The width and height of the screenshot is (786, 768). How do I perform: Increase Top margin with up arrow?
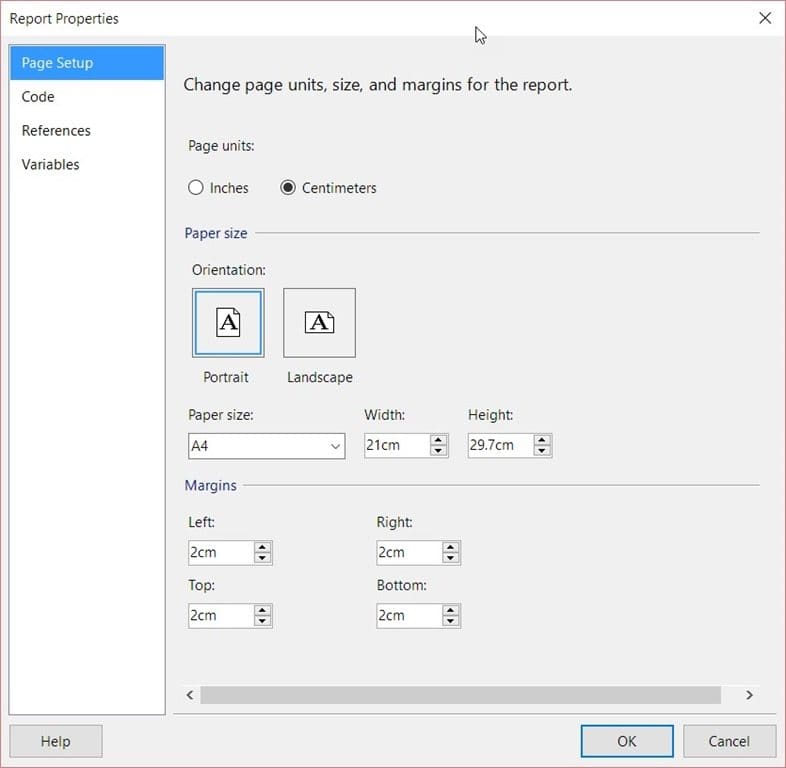(262, 610)
